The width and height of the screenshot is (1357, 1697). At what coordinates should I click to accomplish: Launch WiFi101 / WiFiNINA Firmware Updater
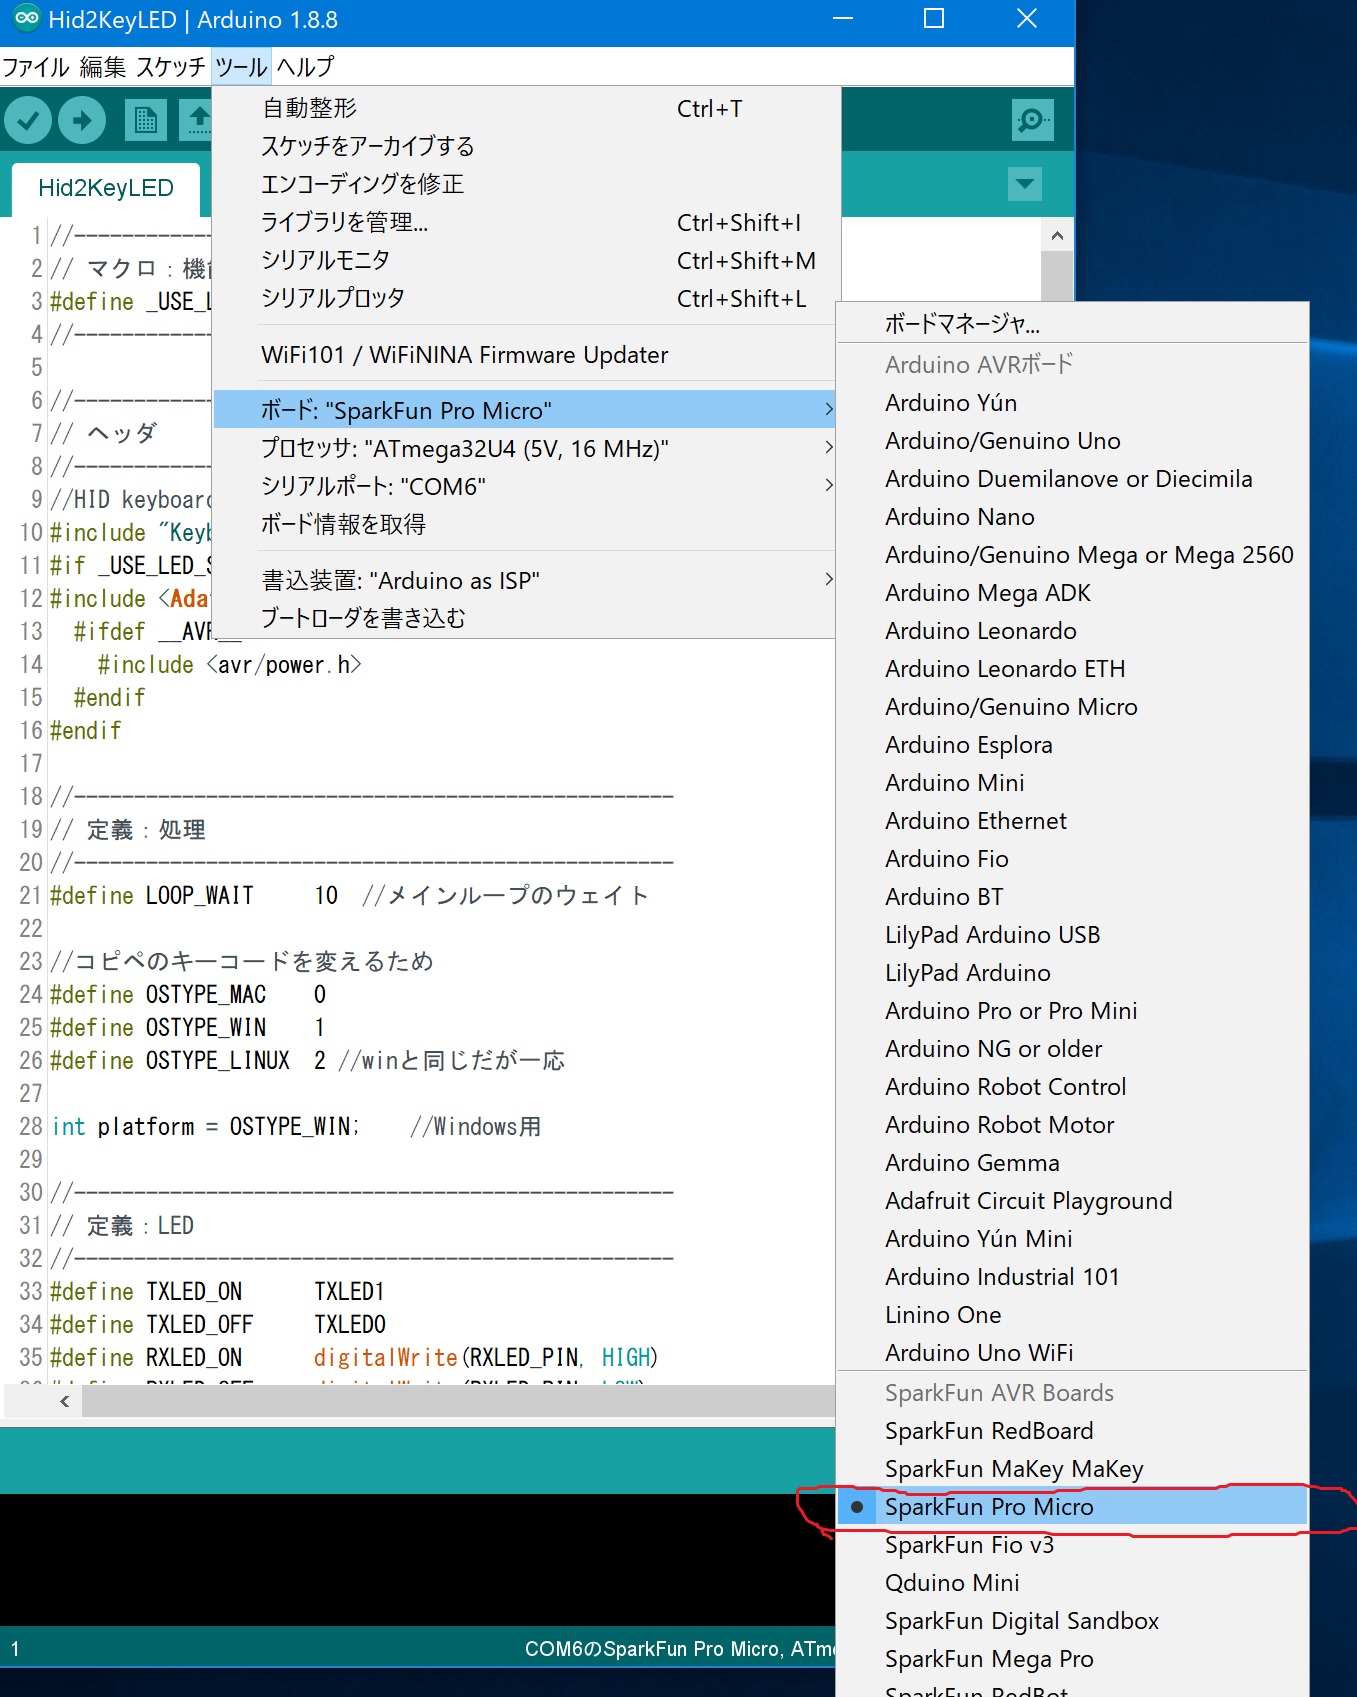click(526, 355)
